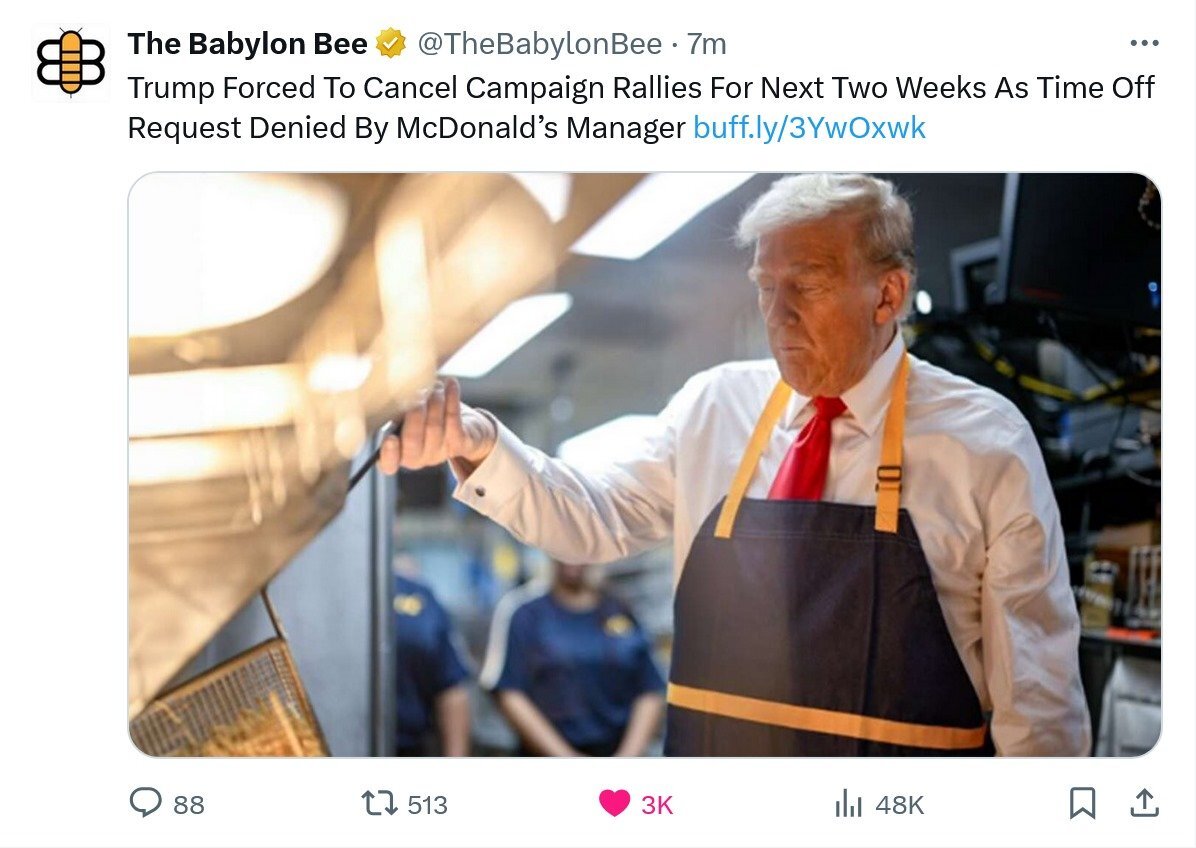View analytics via the bar chart icon
The image size is (1196, 848).
(848, 804)
